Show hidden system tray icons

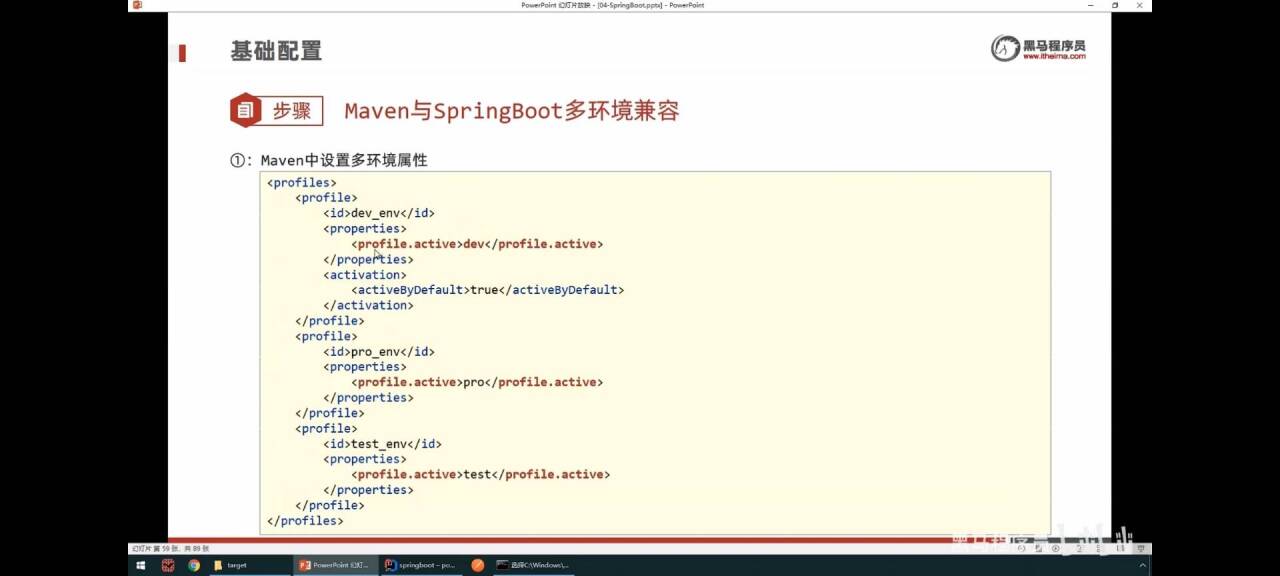point(1142,565)
